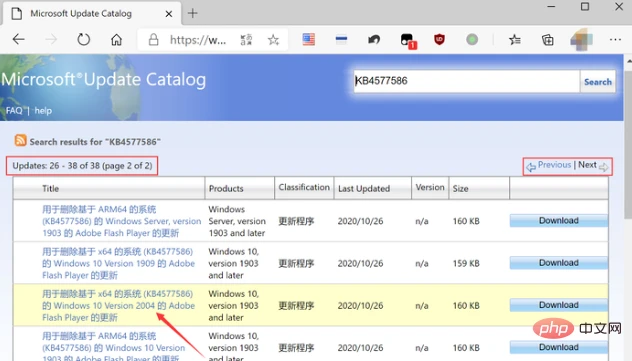Select the Microsoft Update Catalog tab

[x=92, y=13]
